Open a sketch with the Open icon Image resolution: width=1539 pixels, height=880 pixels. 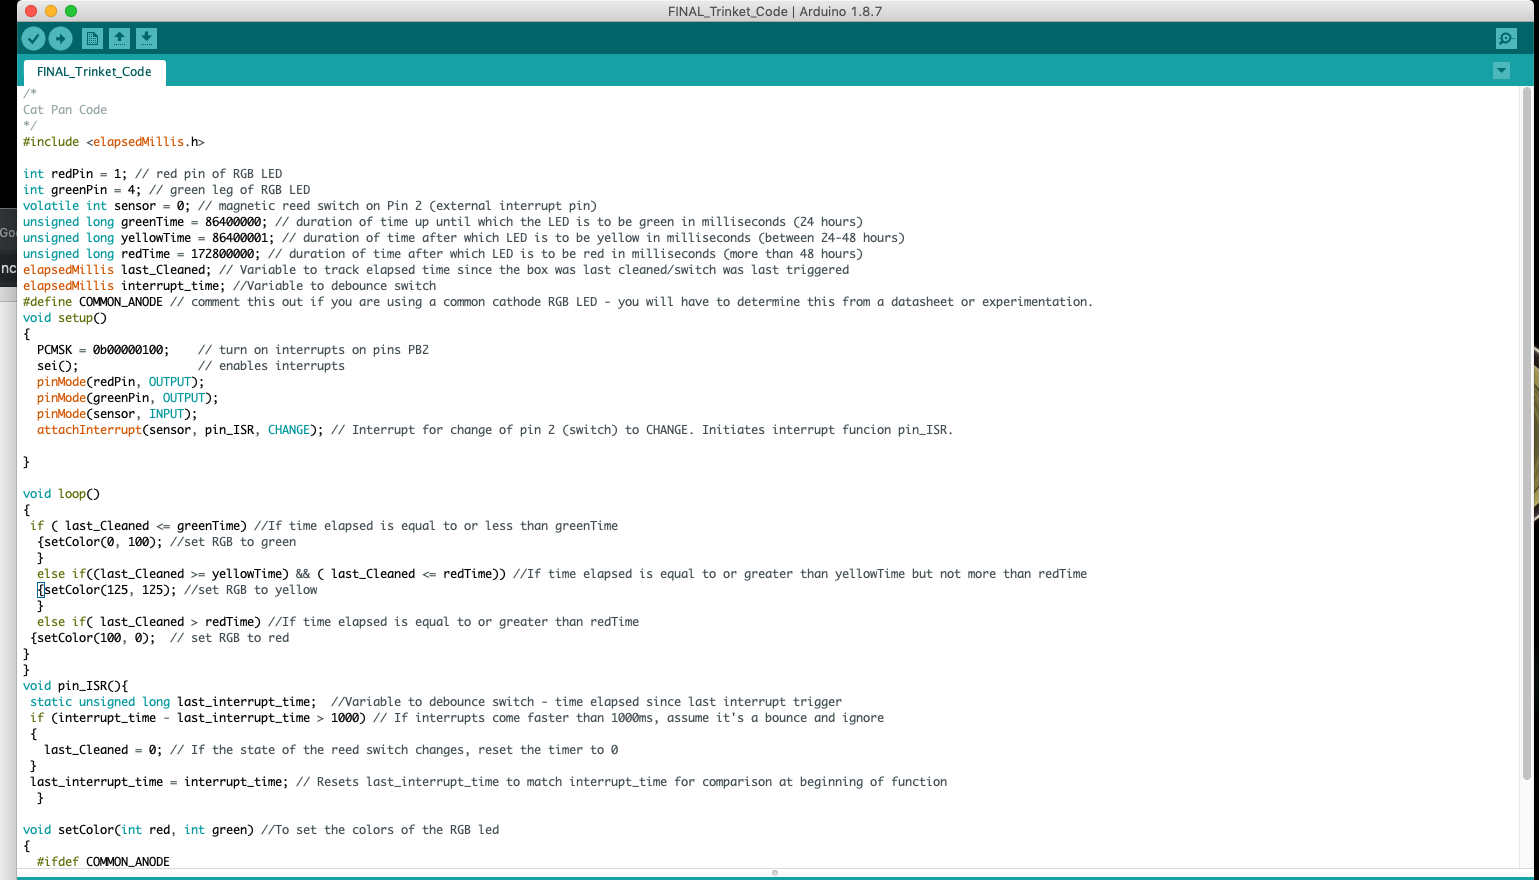click(x=119, y=39)
